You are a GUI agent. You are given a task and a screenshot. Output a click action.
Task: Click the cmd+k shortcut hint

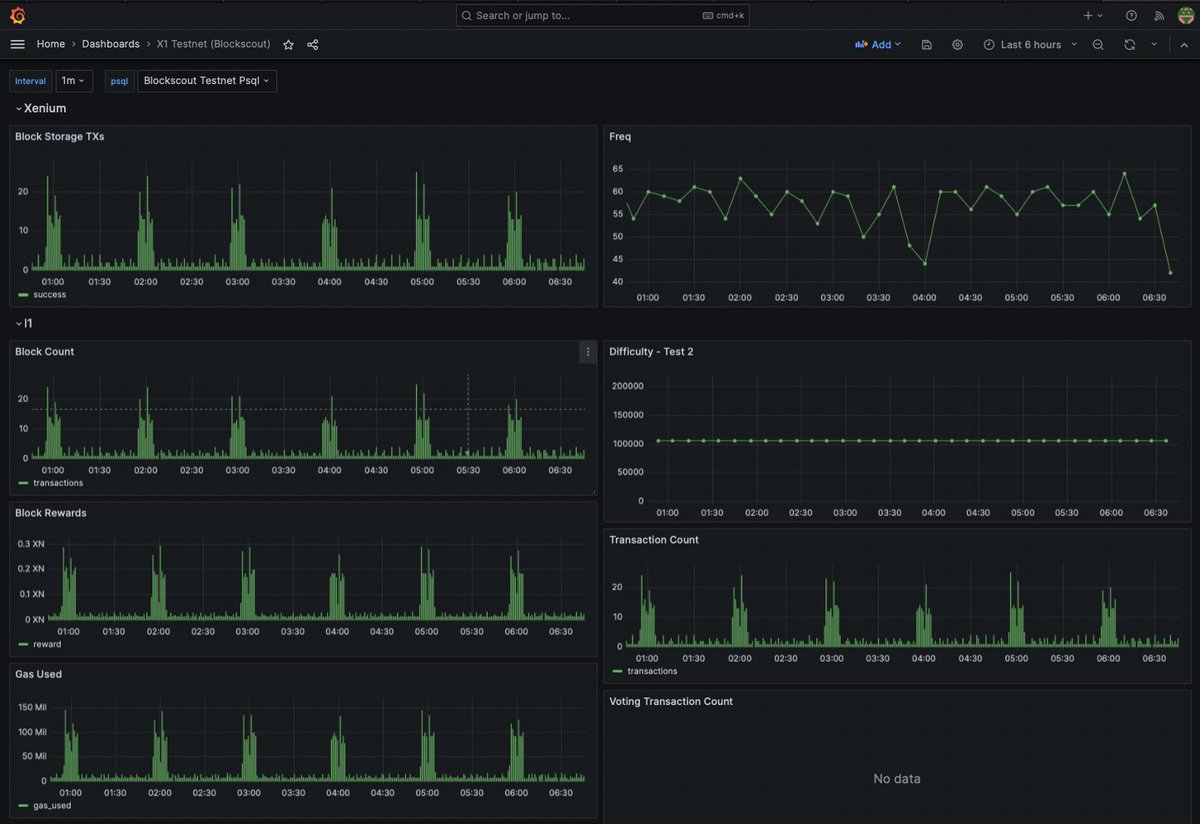[723, 16]
